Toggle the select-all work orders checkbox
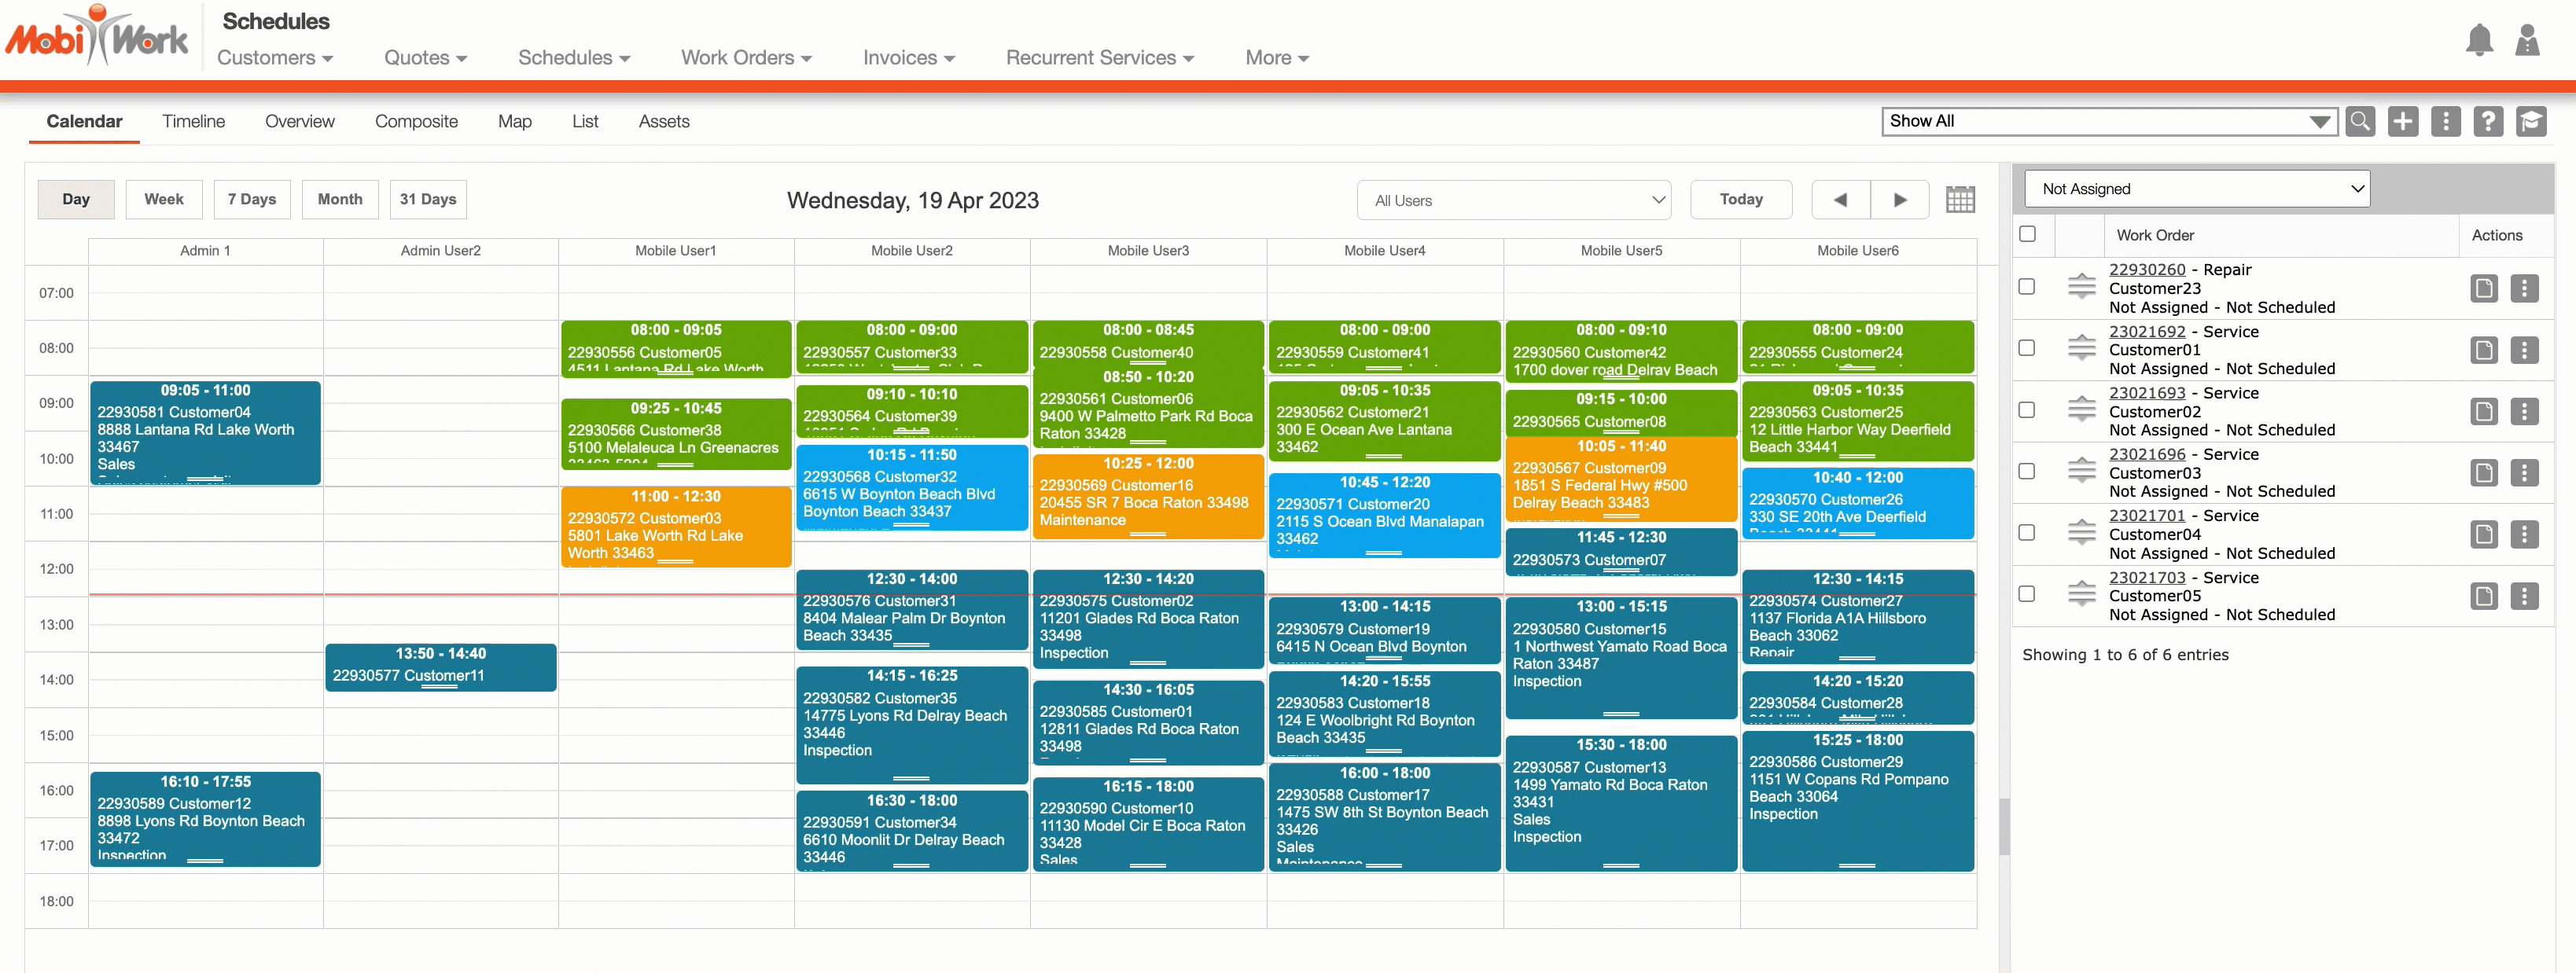2576x973 pixels. pyautogui.click(x=2027, y=234)
